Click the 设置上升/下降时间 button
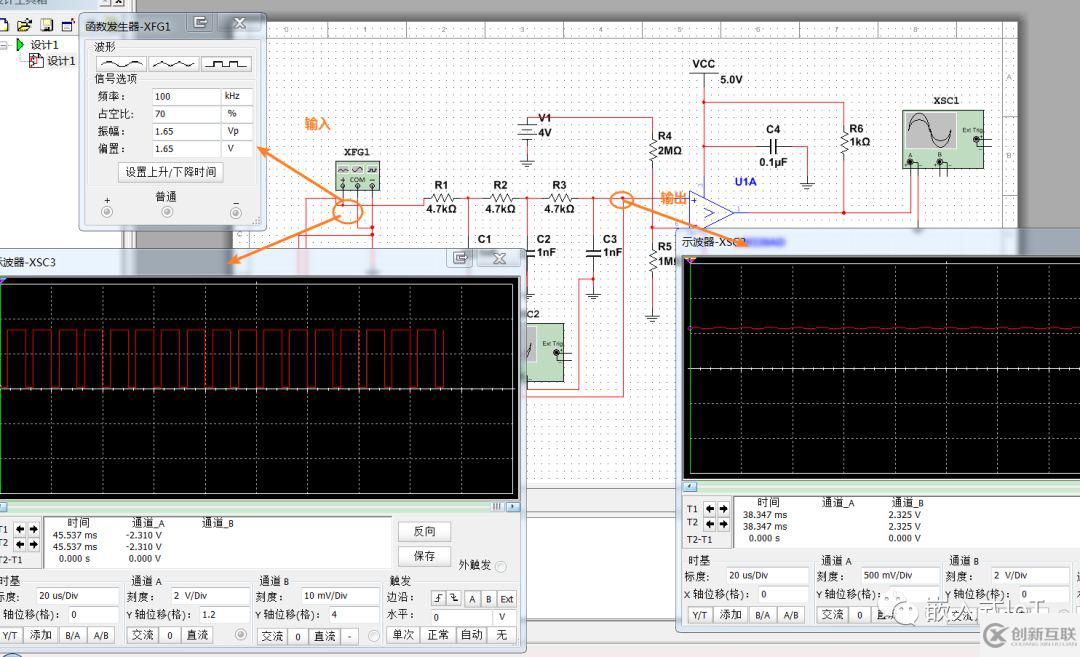Screen dimensions: 1080x657 point(171,172)
